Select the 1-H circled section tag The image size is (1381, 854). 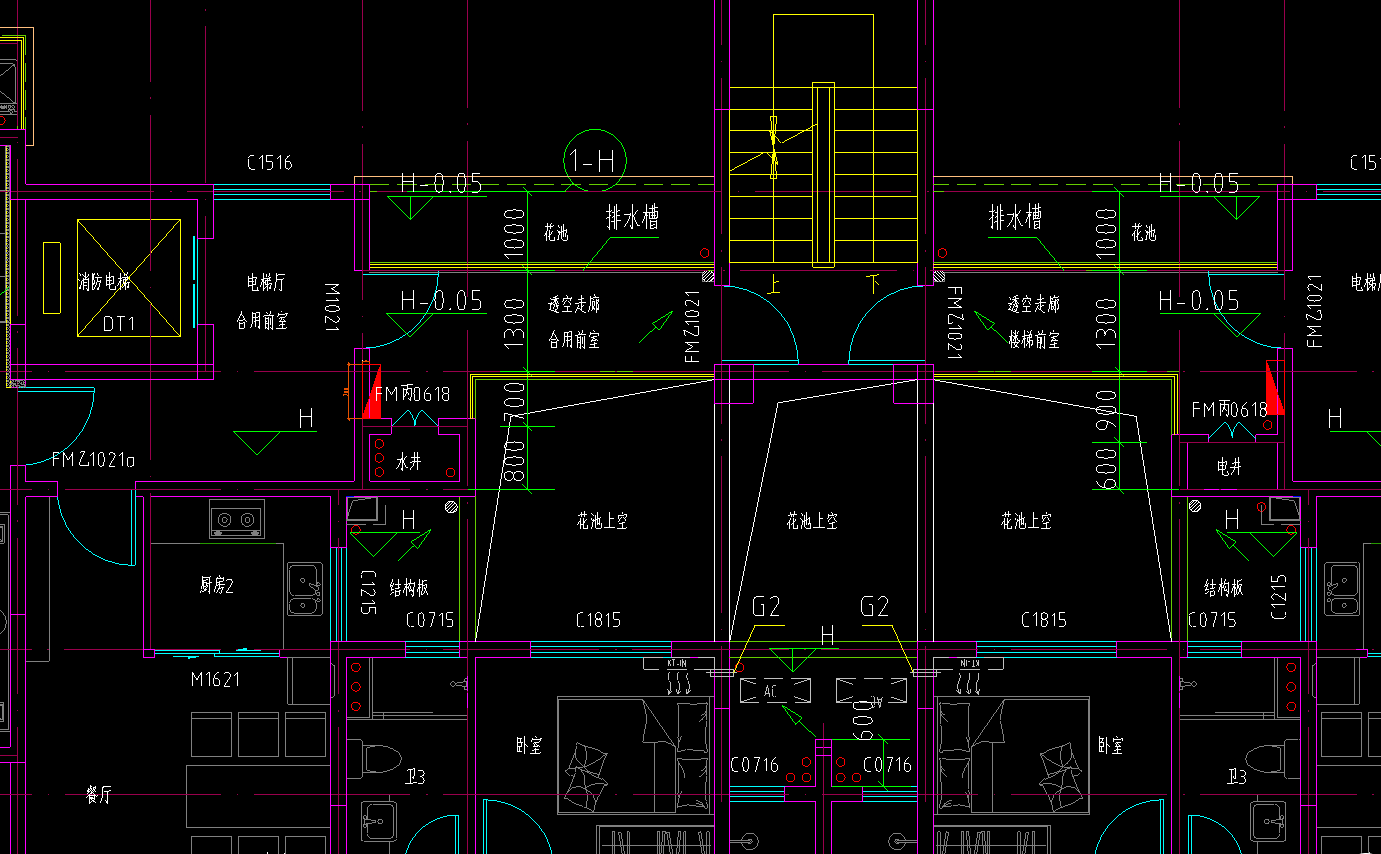click(x=595, y=160)
